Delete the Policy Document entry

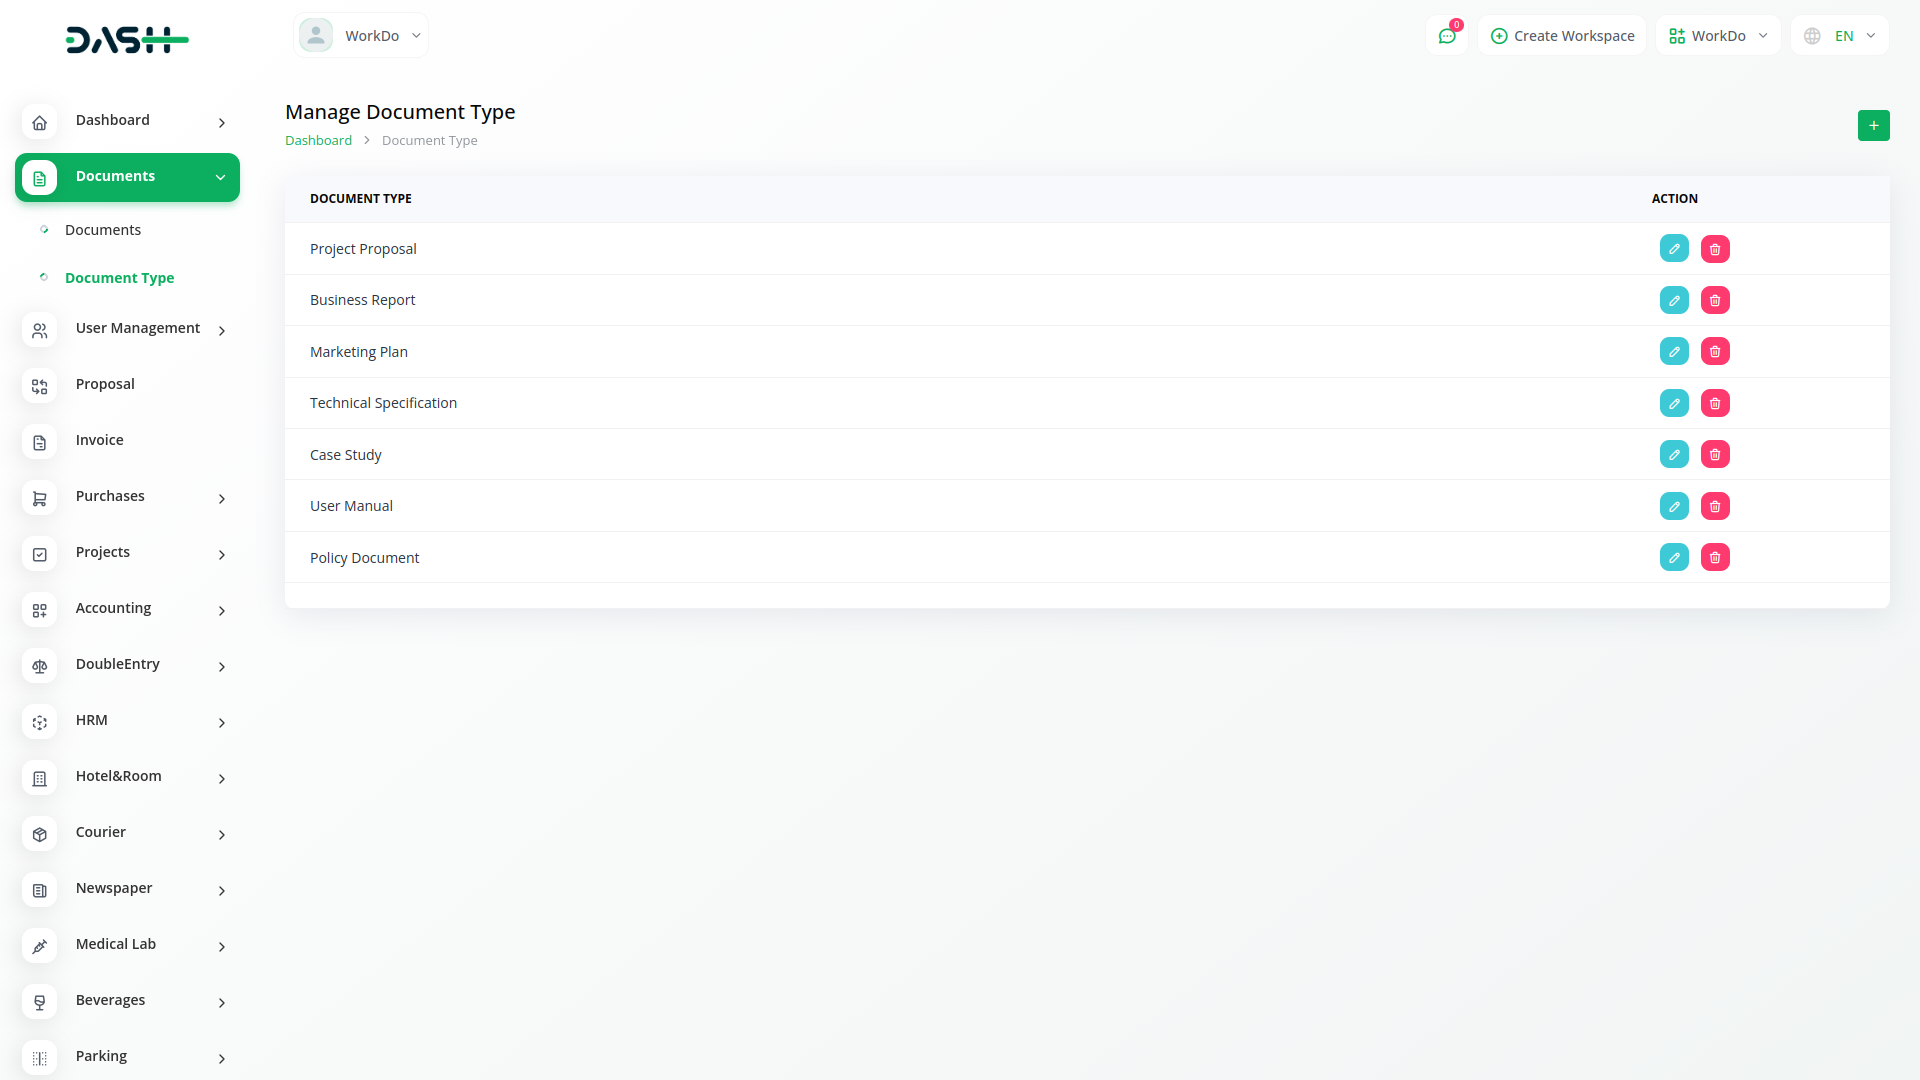tap(1715, 558)
